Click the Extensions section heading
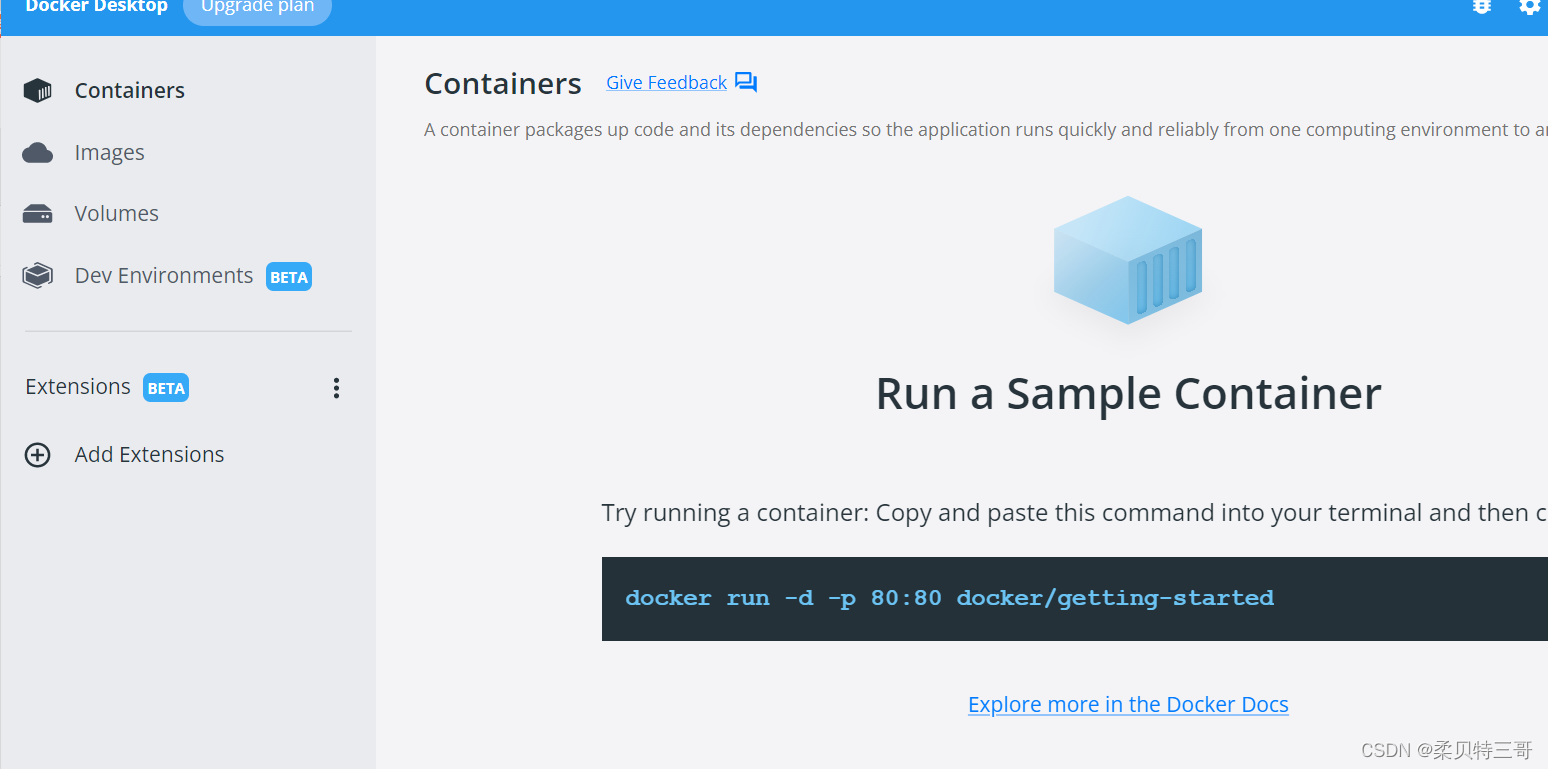This screenshot has height=769, width=1548. tap(78, 387)
